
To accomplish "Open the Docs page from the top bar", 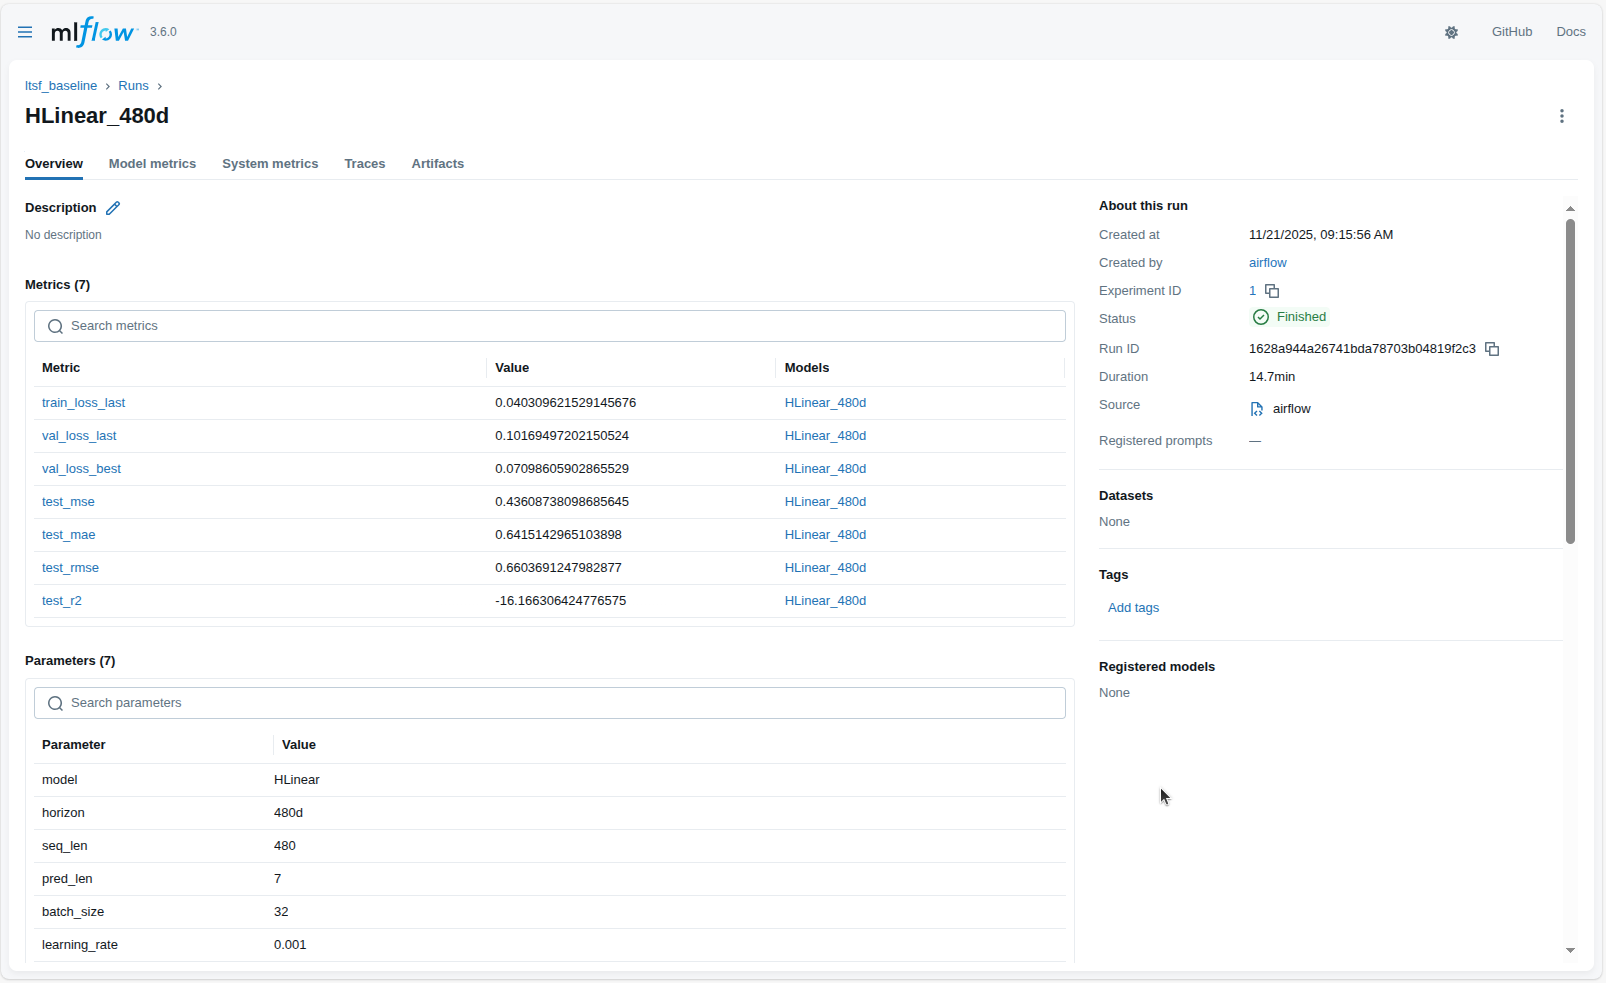I will tap(1570, 31).
